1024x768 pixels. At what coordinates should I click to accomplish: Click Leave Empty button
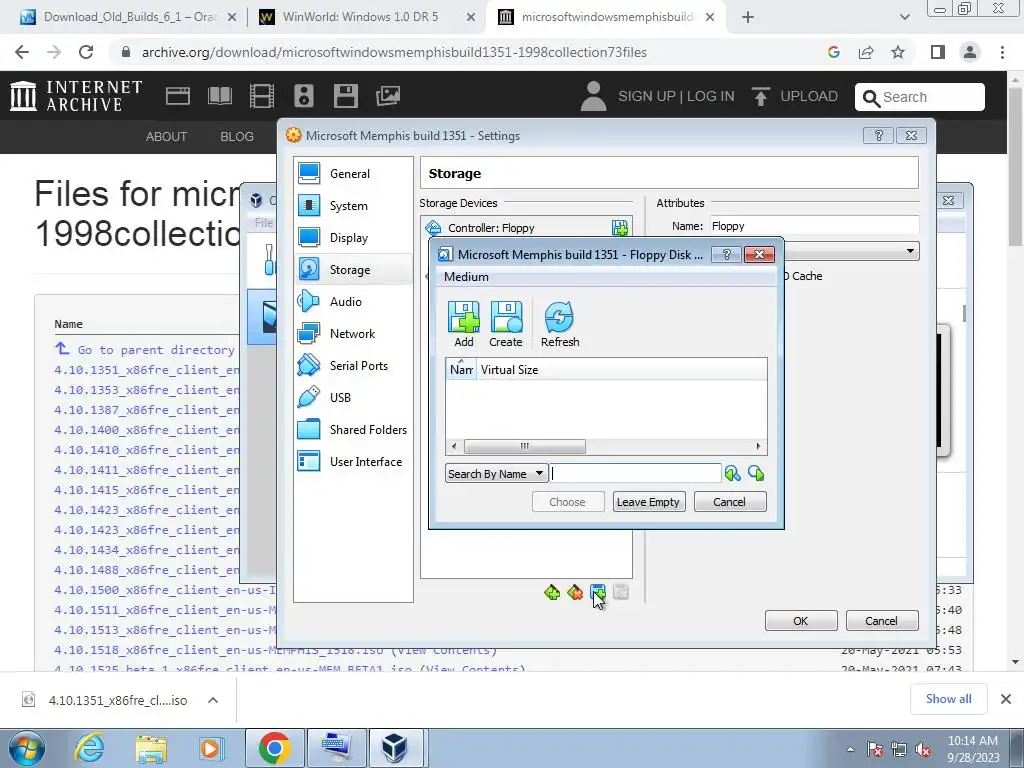point(648,502)
